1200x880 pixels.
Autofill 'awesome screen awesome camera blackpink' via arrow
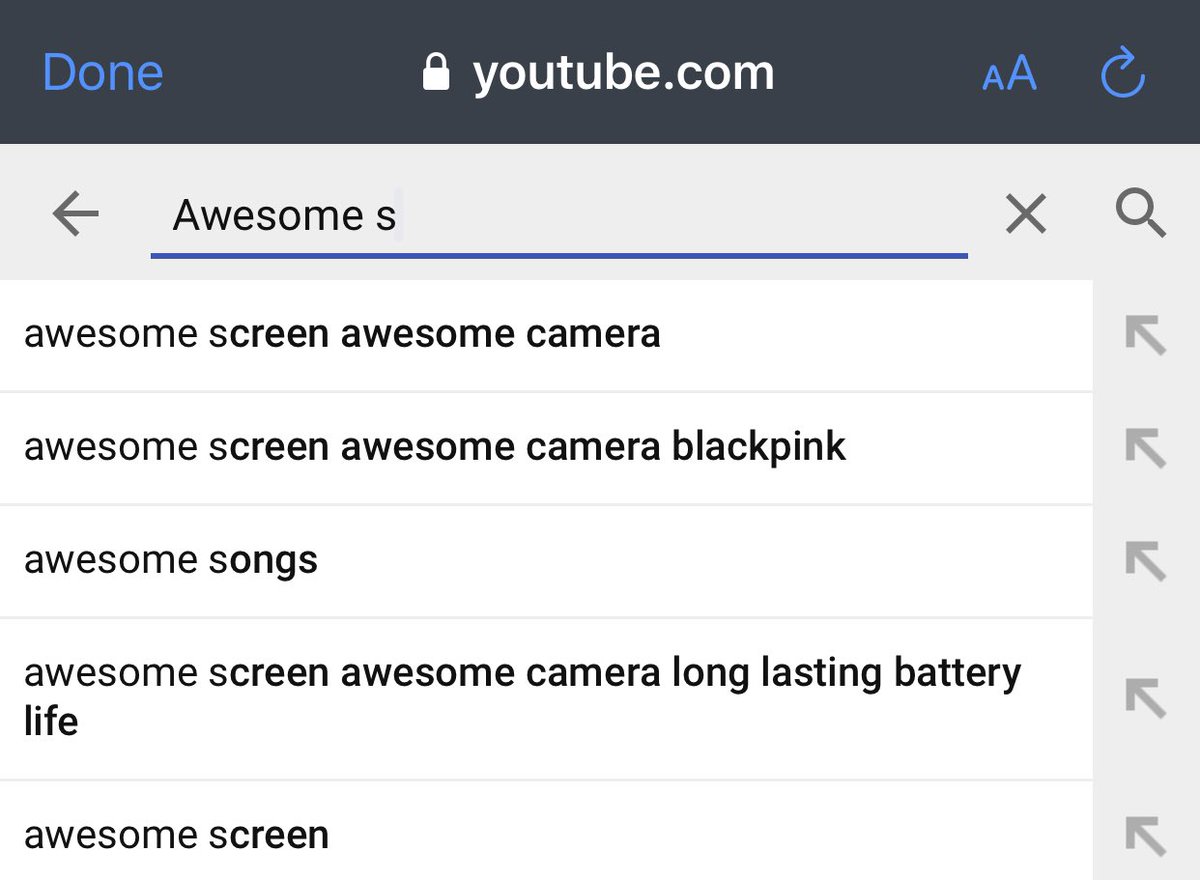click(1144, 448)
